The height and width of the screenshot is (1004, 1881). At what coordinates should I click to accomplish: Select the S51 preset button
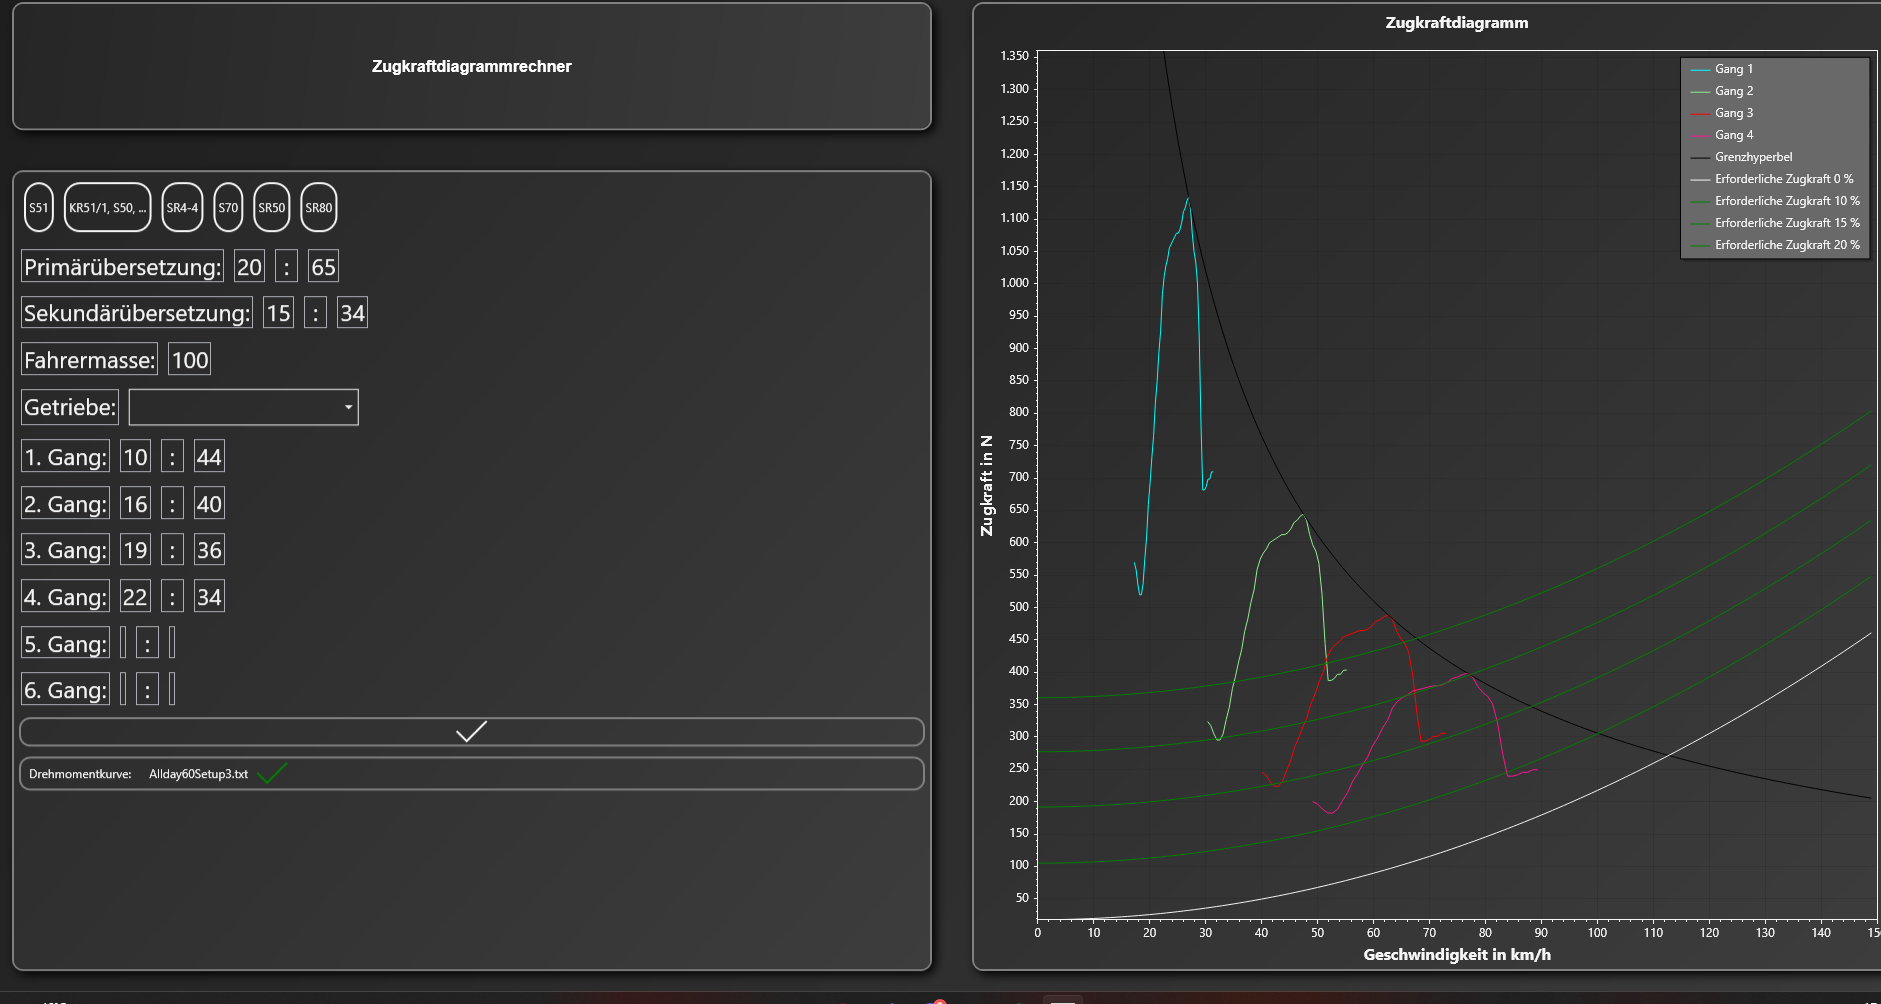point(38,208)
